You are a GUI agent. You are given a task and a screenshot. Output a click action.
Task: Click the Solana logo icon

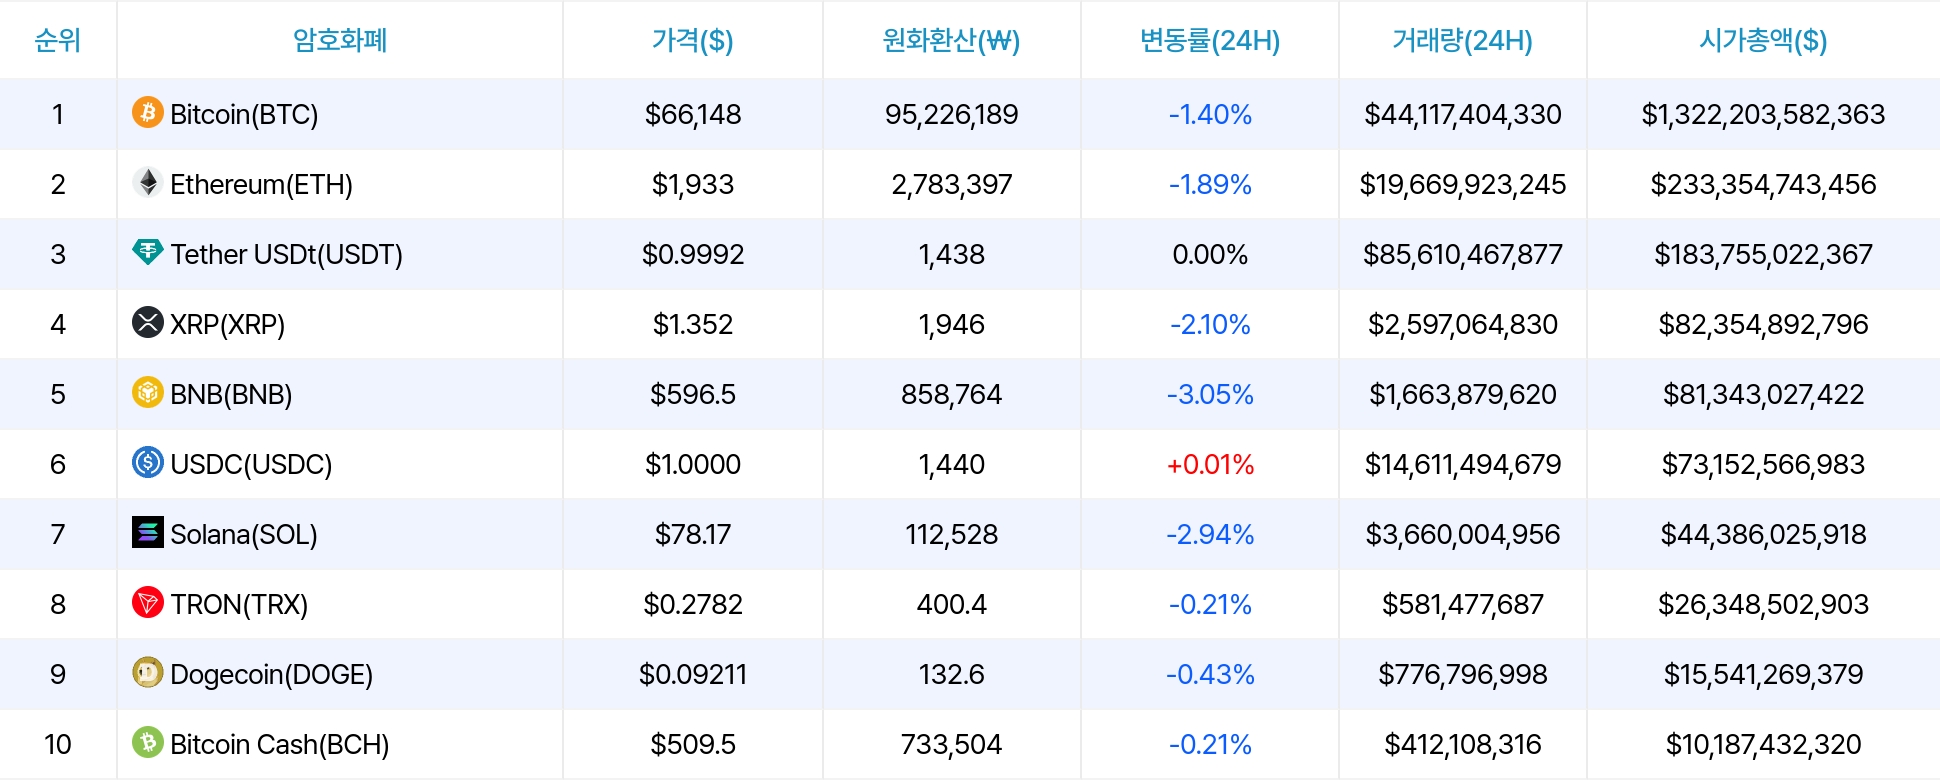(148, 532)
